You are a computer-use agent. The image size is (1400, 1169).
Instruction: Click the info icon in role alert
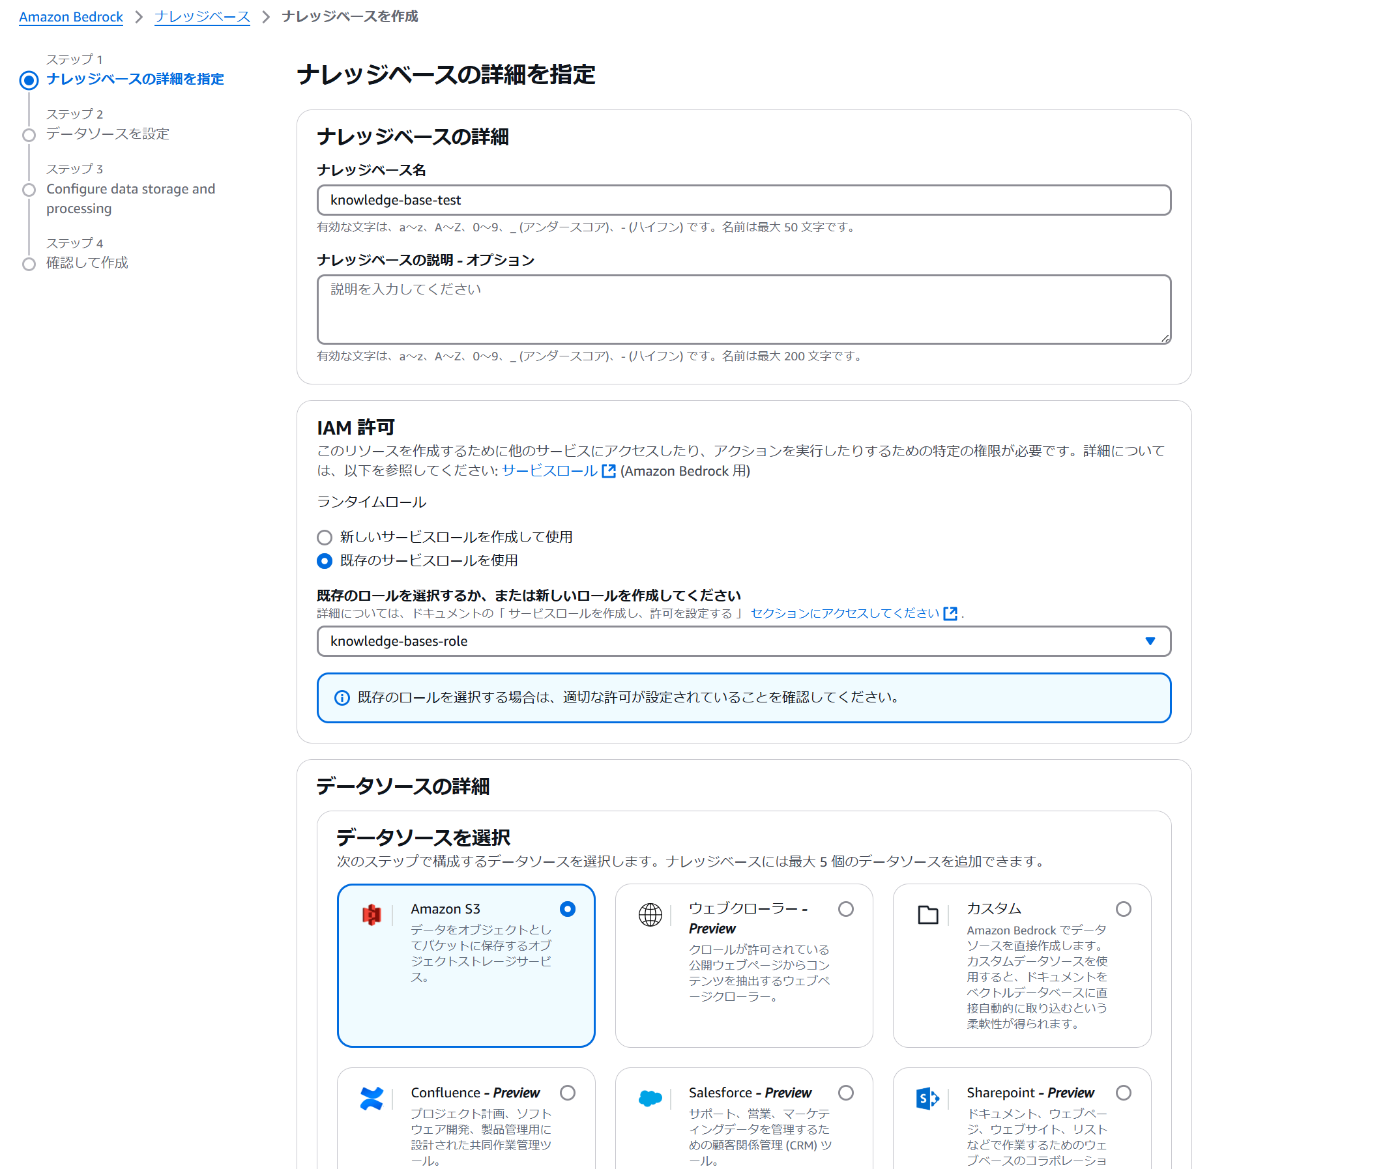point(342,698)
